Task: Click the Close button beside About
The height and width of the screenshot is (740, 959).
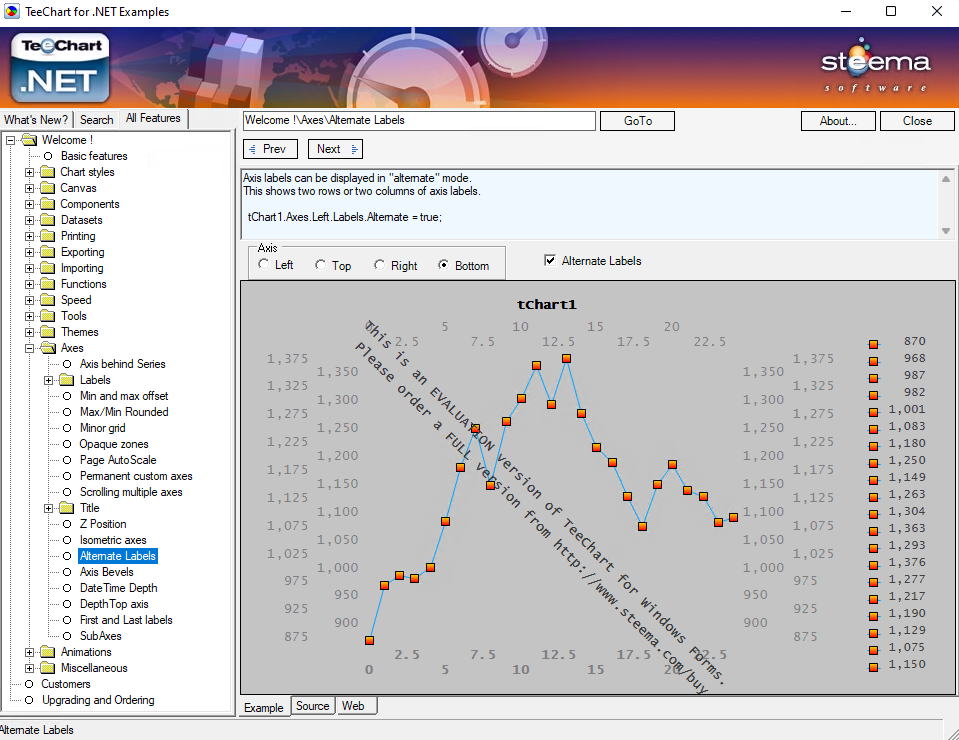Action: click(917, 121)
